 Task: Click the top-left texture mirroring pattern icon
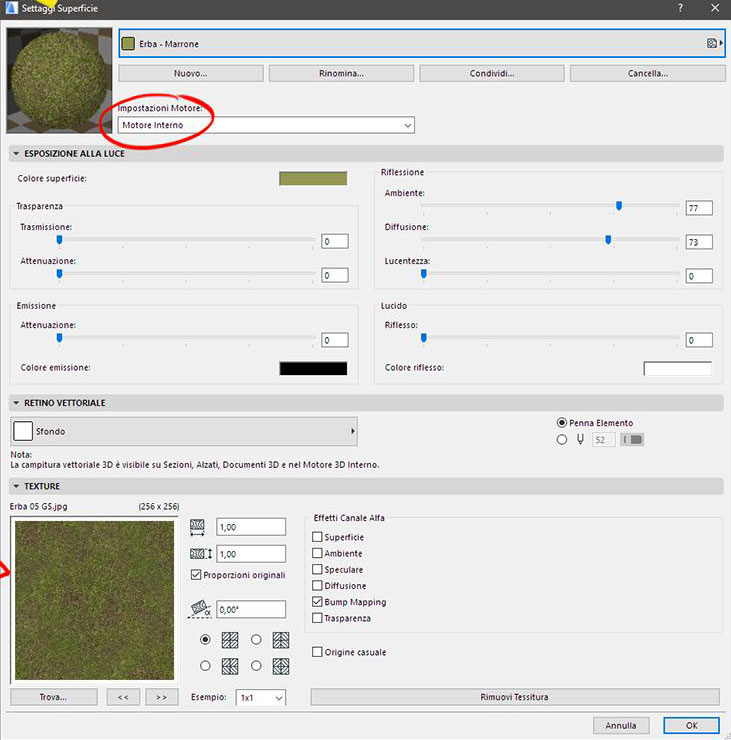(230, 640)
